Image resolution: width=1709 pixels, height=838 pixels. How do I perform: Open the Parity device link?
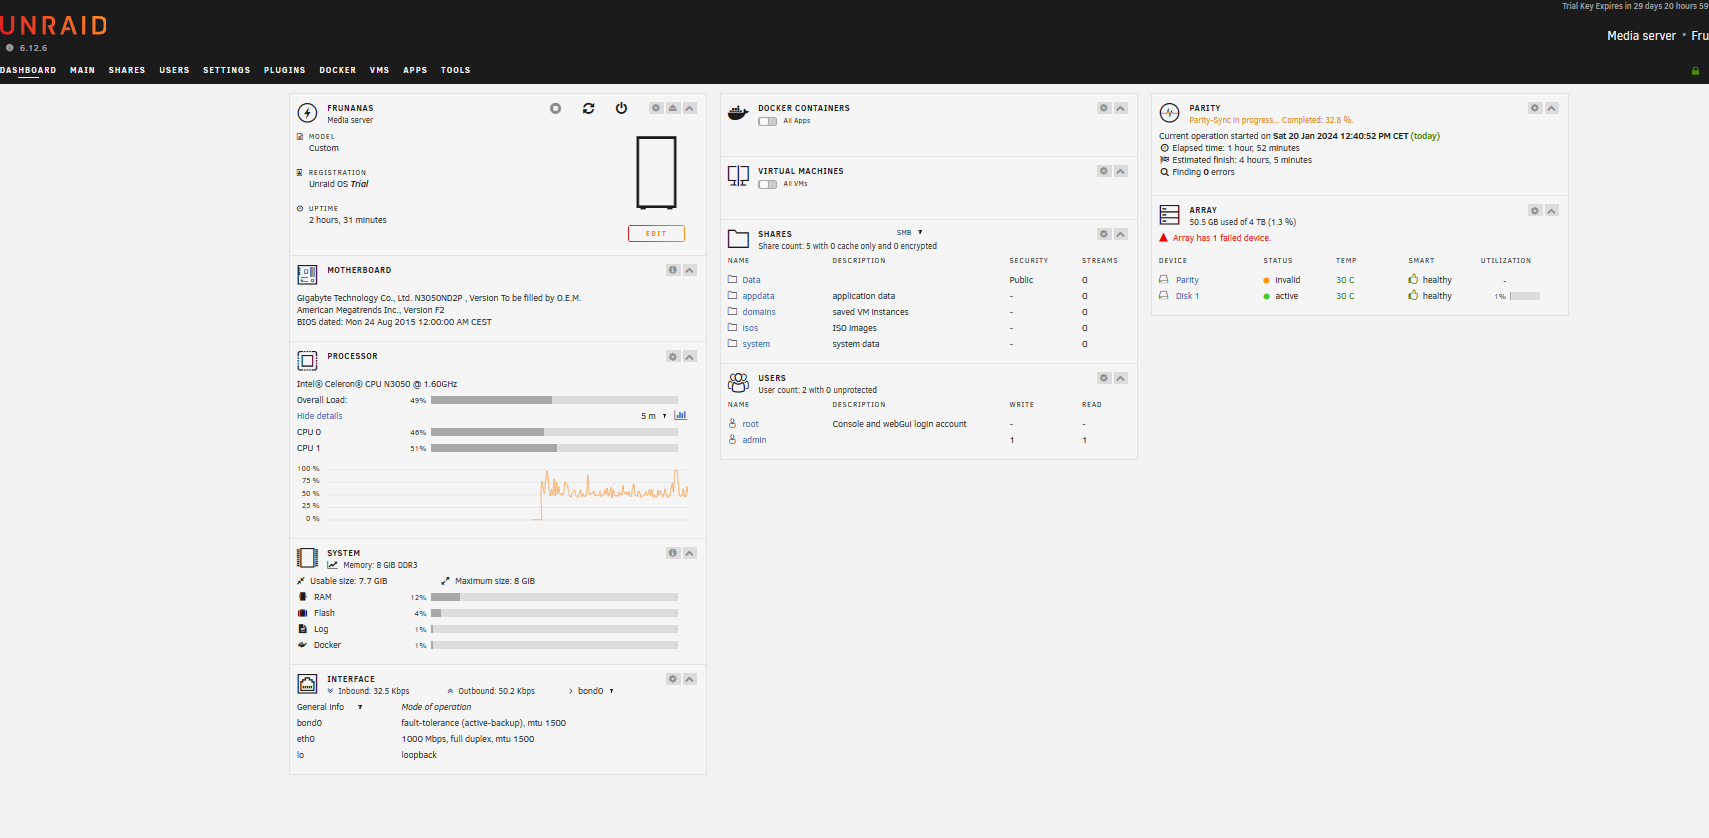coord(1187,280)
